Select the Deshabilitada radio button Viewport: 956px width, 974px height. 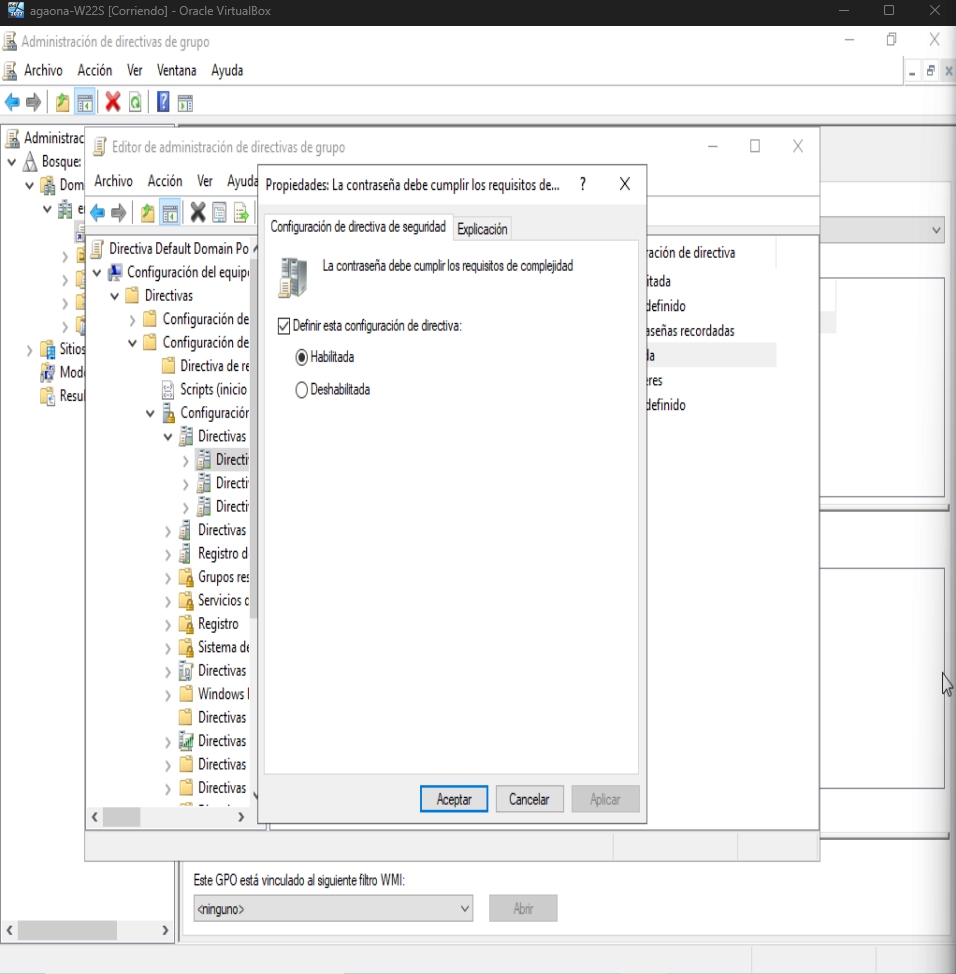click(302, 390)
